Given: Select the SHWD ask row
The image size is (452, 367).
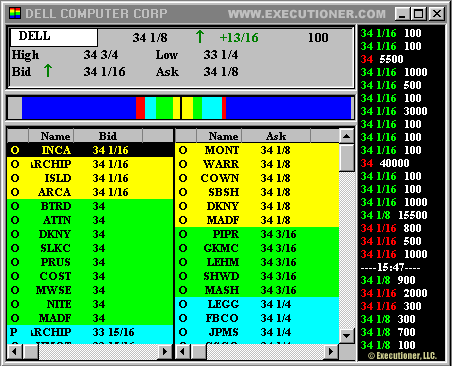Looking at the screenshot, I should pyautogui.click(x=257, y=276).
